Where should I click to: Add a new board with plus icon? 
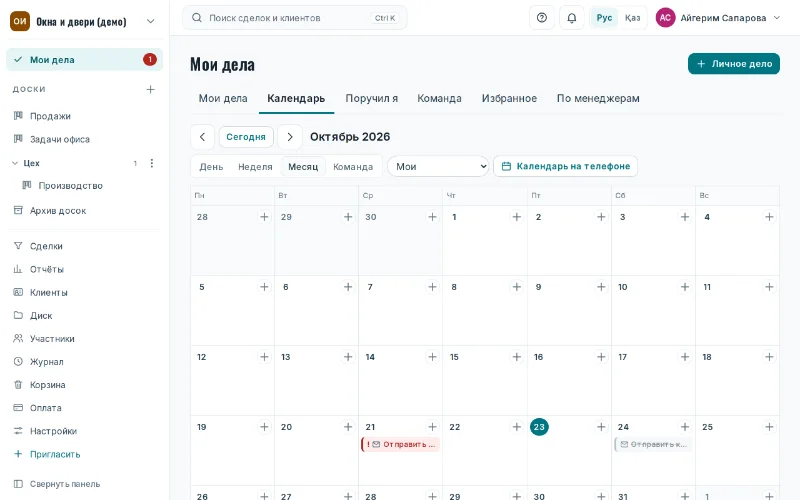point(151,89)
